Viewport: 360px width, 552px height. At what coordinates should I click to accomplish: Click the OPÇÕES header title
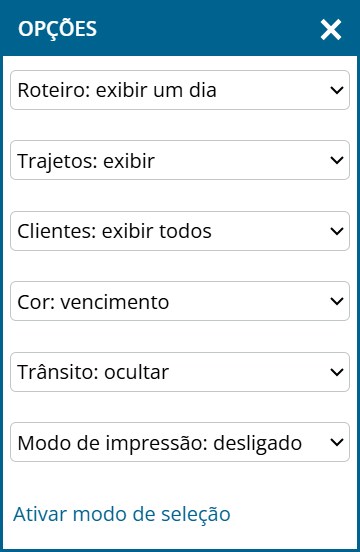coord(57,28)
